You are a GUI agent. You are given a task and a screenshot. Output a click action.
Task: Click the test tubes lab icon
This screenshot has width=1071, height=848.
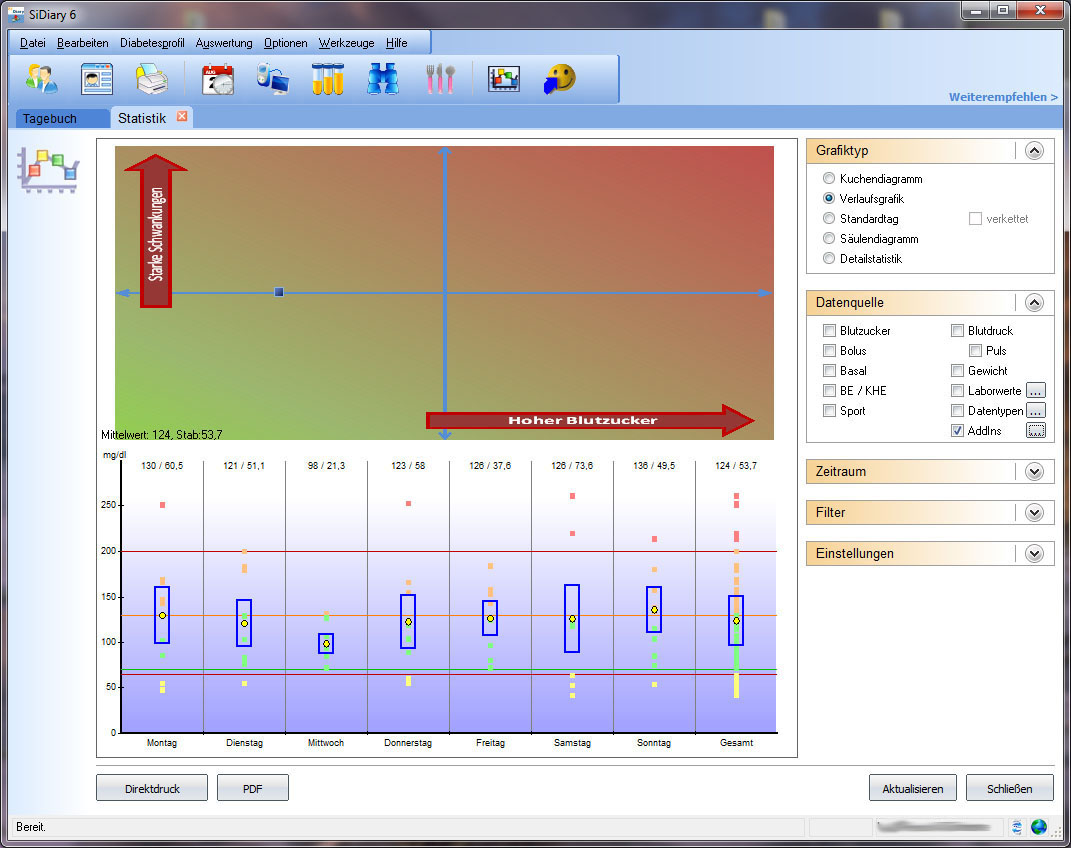(327, 78)
